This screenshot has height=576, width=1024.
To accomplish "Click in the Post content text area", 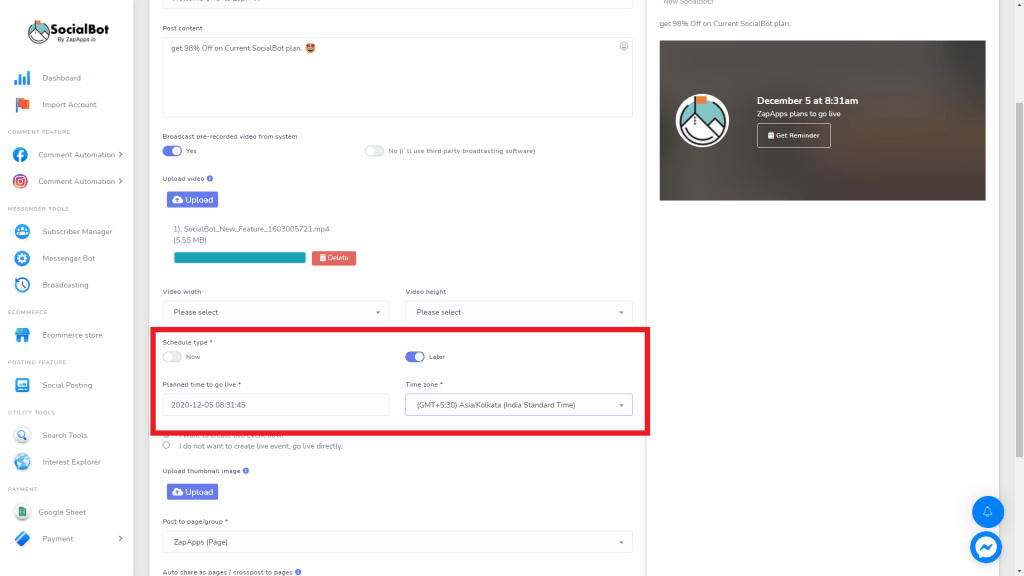I will pyautogui.click(x=397, y=77).
